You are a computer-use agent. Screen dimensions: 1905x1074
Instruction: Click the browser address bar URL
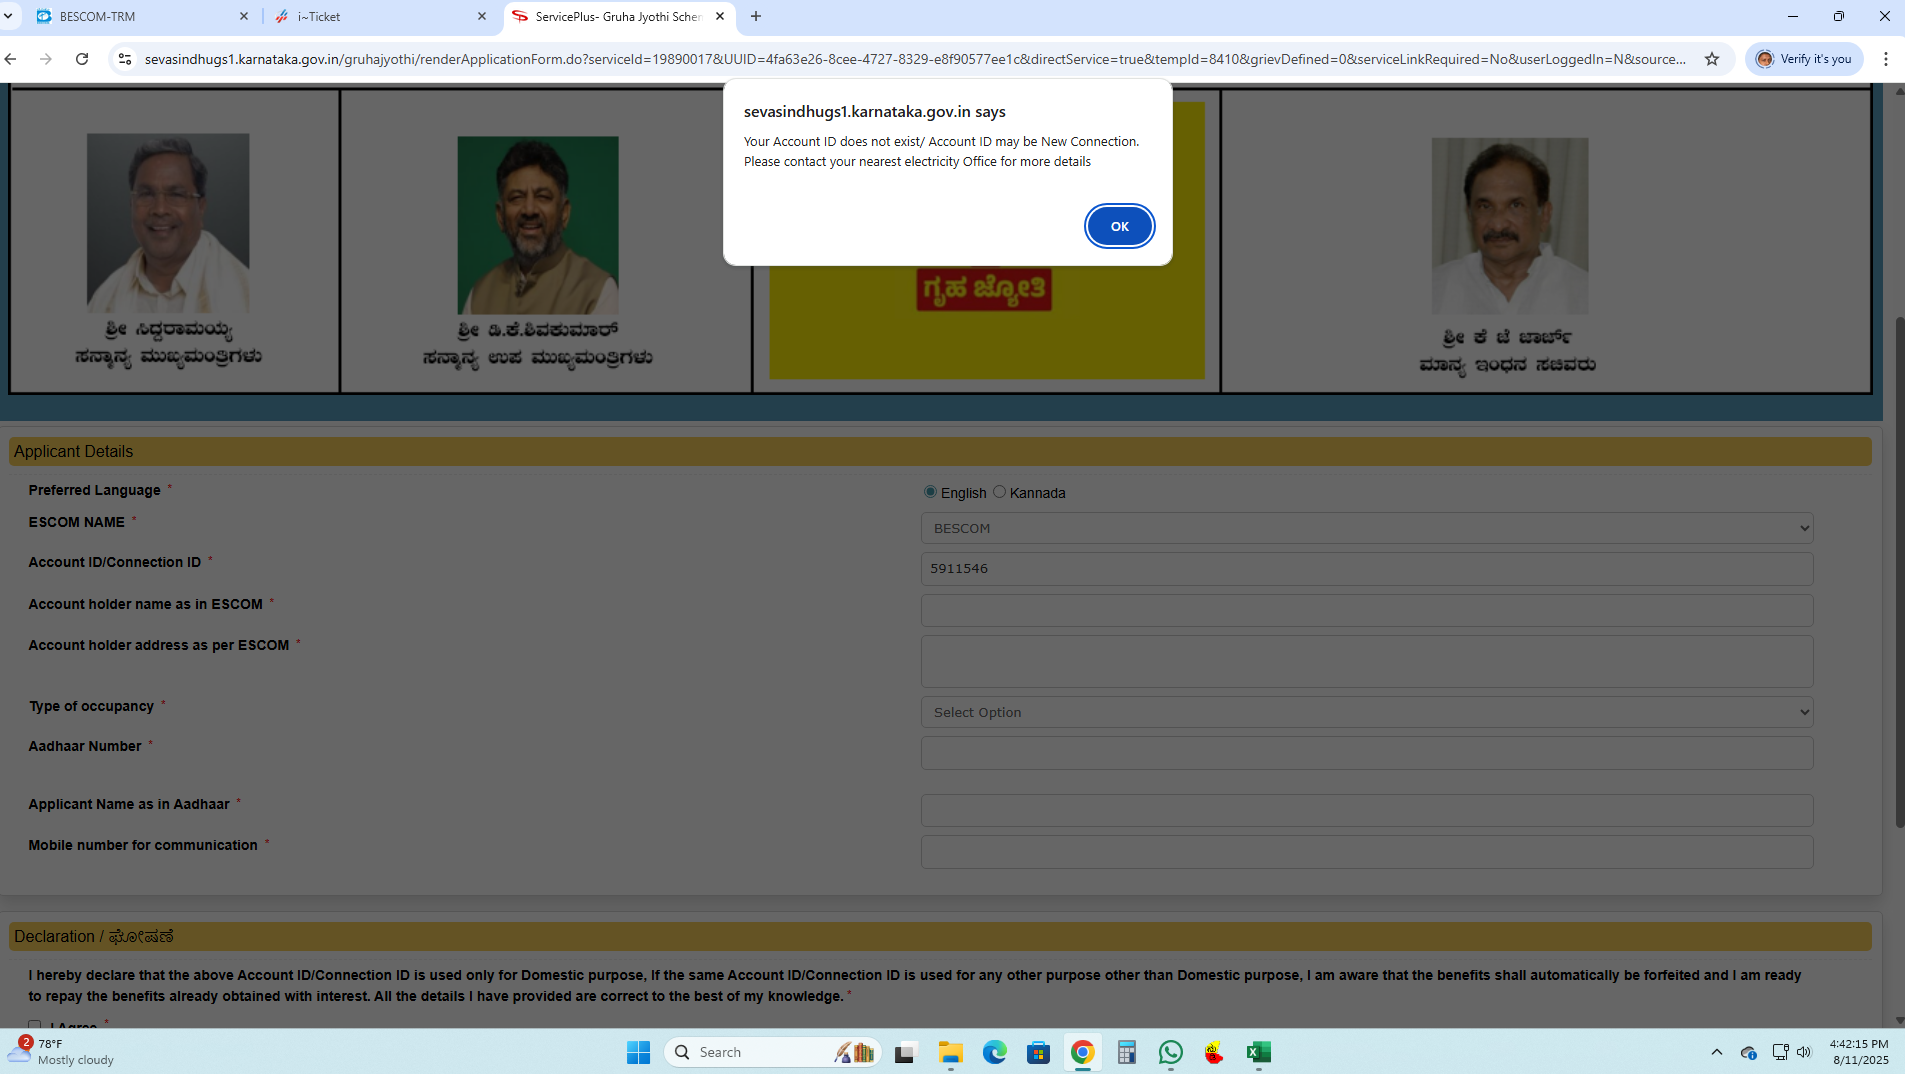[x=915, y=59]
